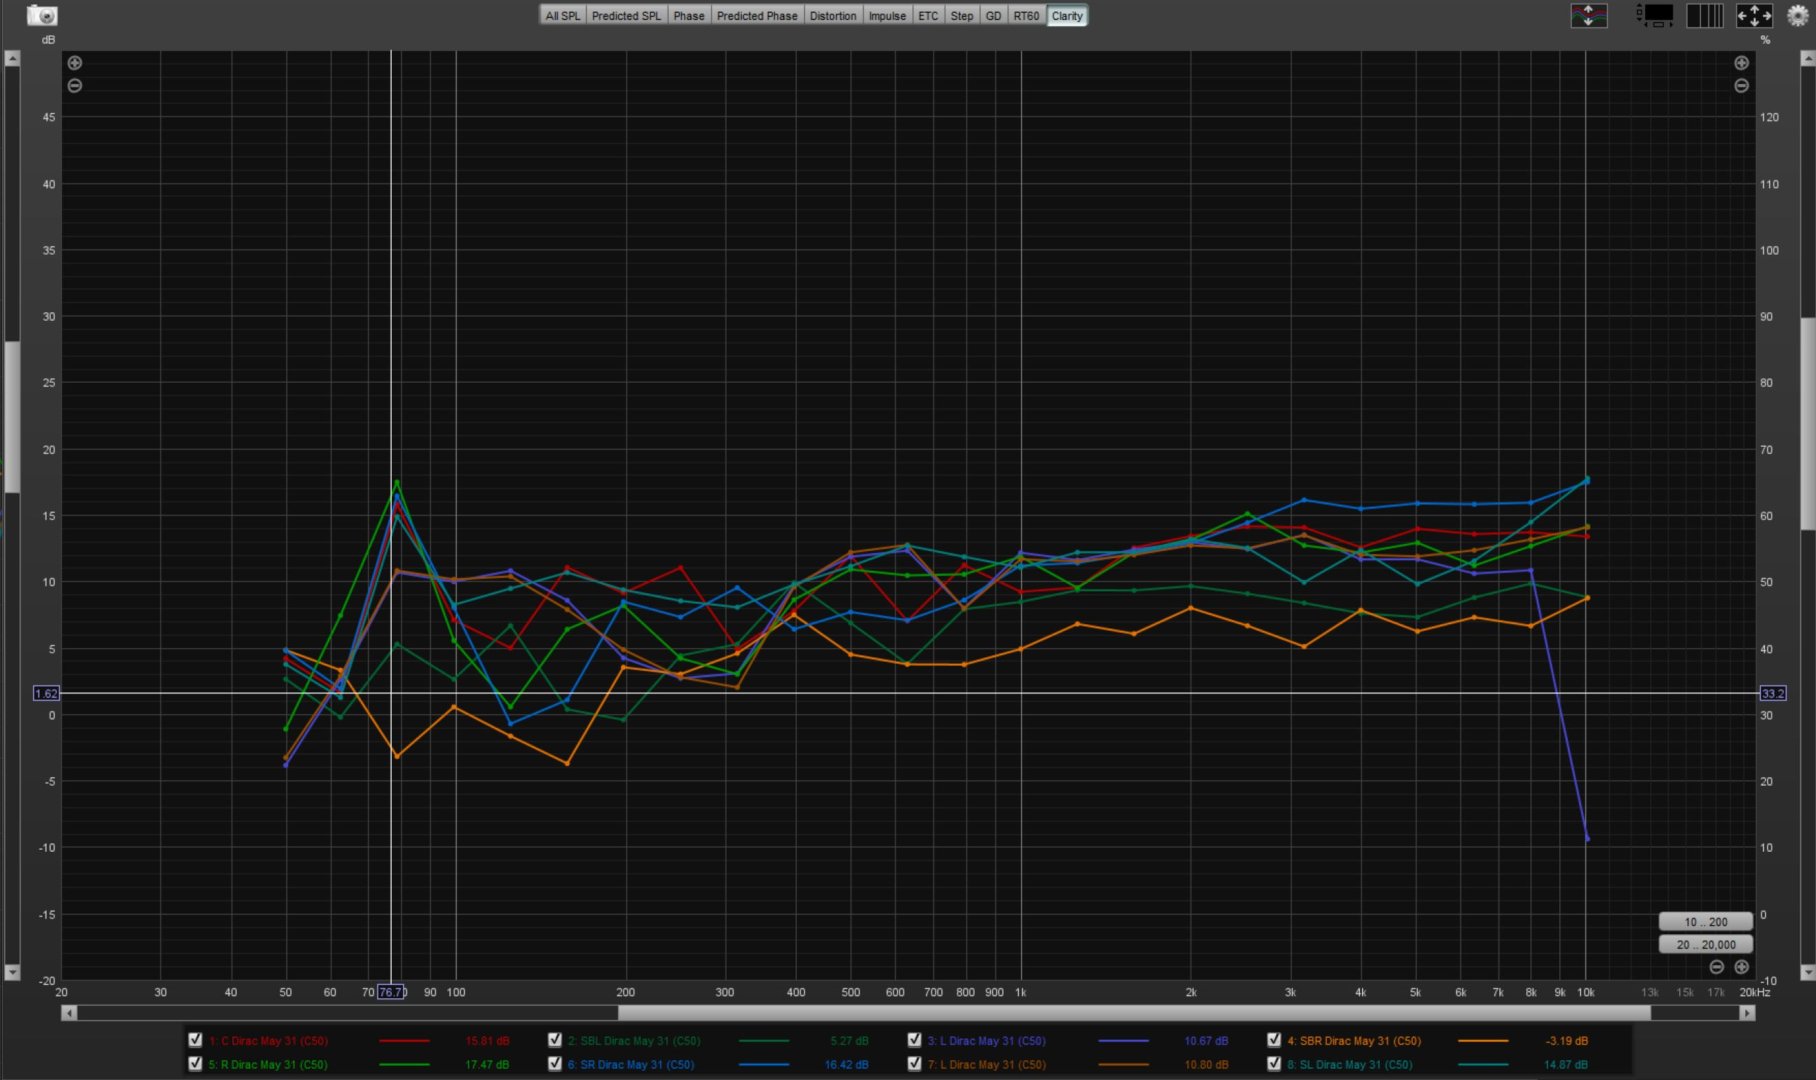The image size is (1816, 1080).
Task: Open the graph limits icon
Action: 1655,16
